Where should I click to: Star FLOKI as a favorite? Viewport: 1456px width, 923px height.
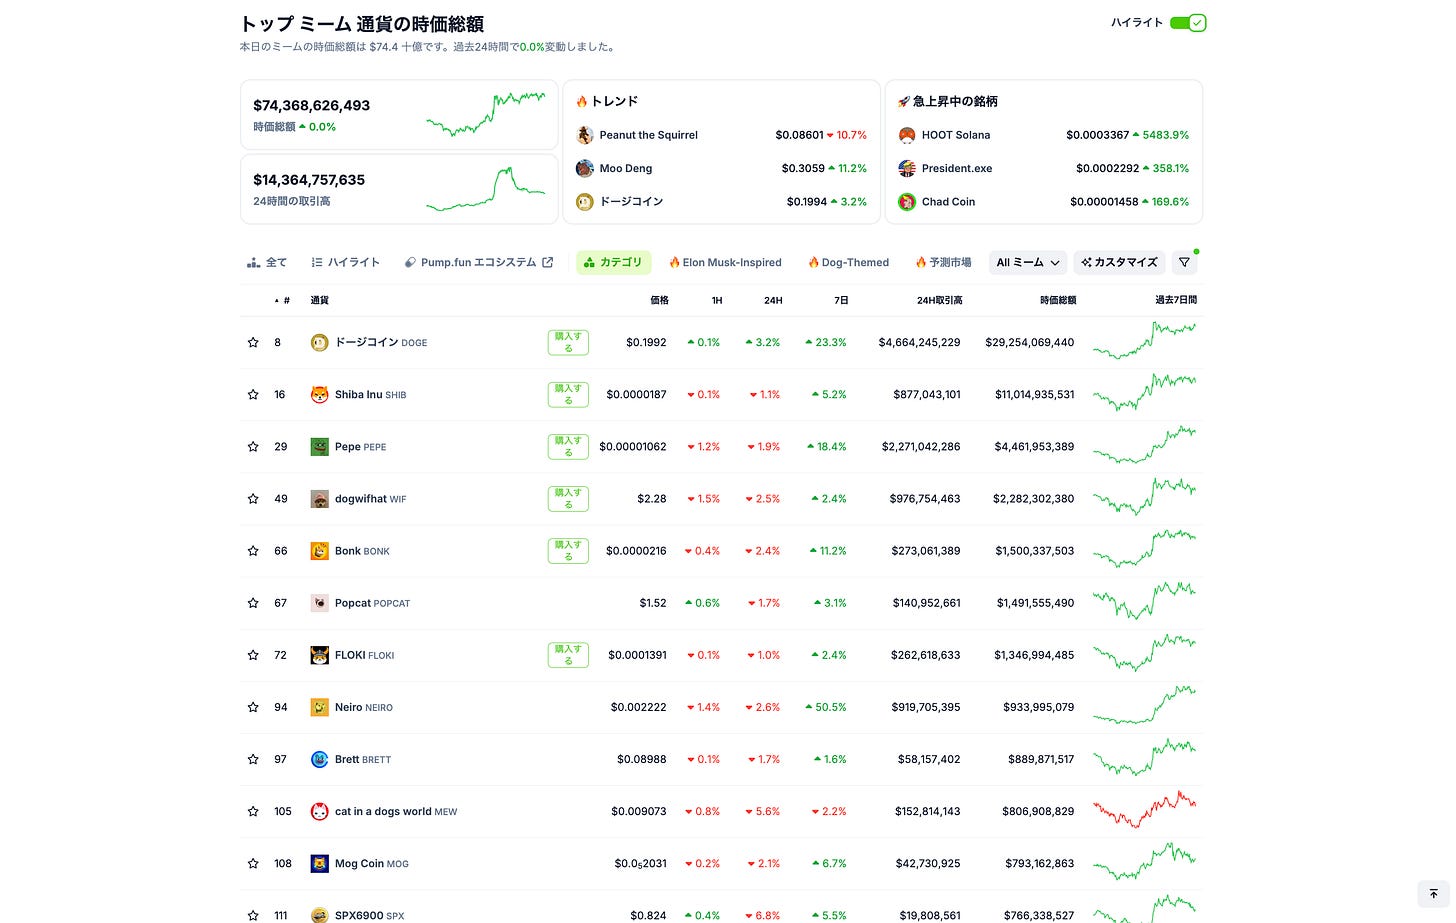(253, 655)
